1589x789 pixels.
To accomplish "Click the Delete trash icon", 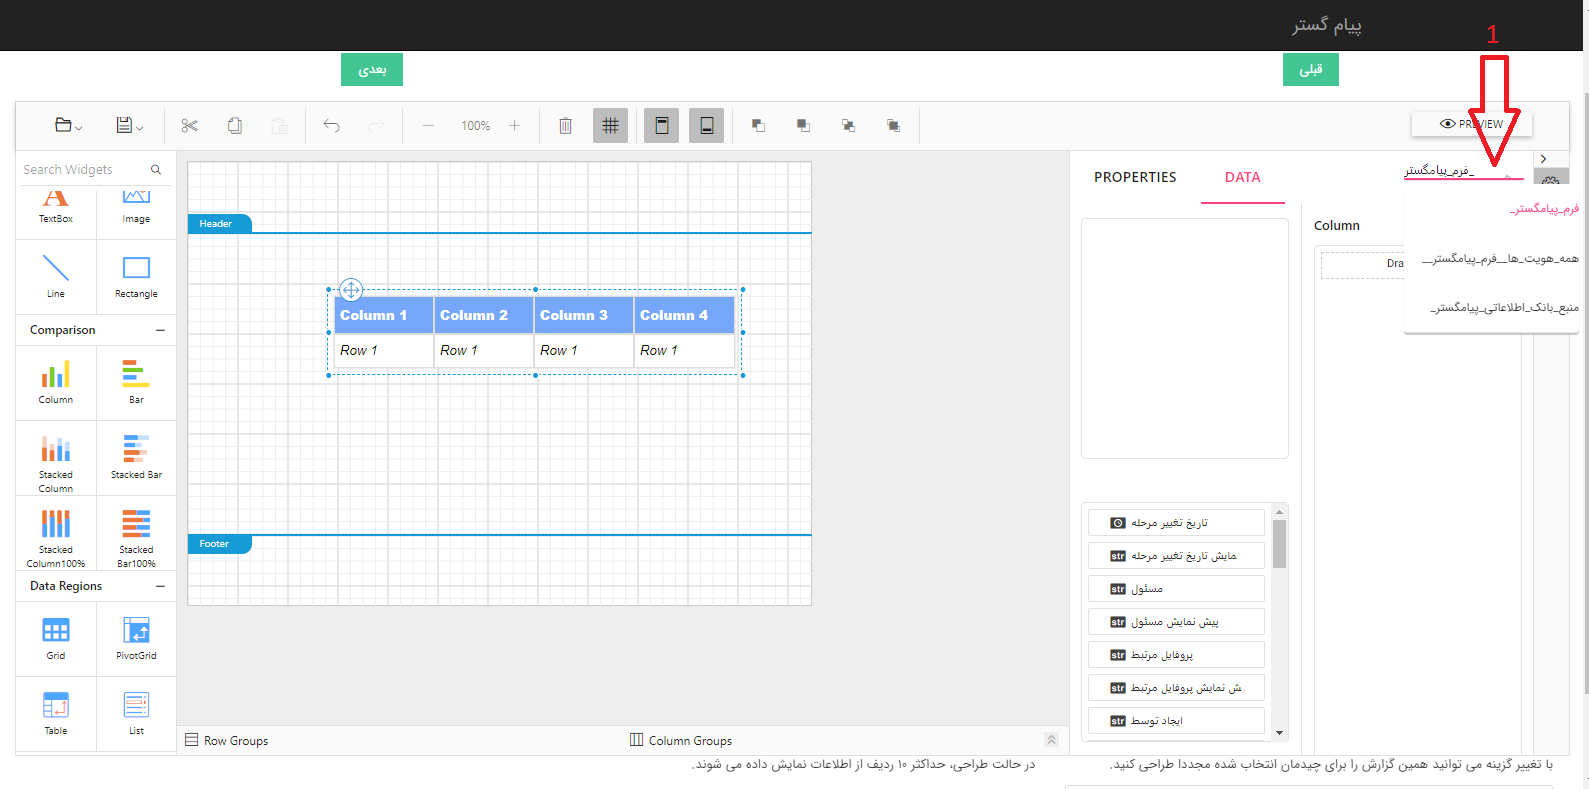I will tap(565, 126).
